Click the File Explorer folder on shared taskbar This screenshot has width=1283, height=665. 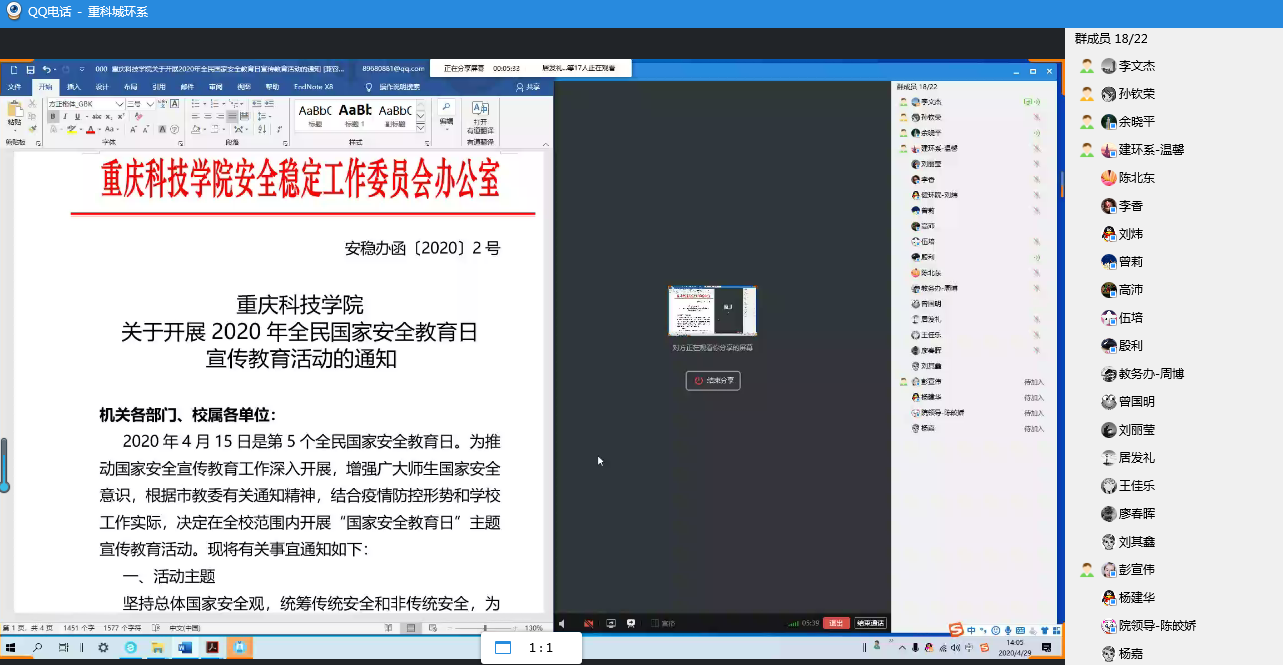point(157,648)
